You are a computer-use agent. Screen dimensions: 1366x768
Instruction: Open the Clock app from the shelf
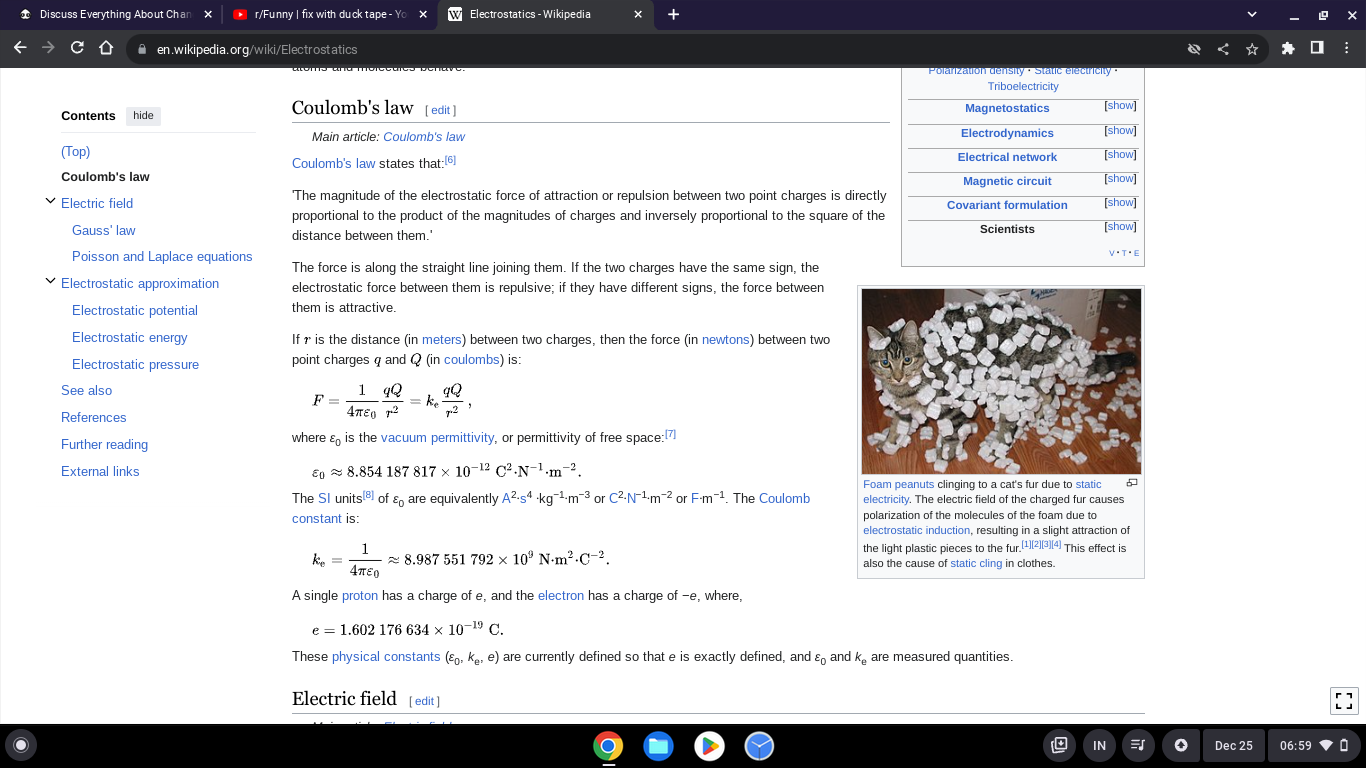point(759,746)
